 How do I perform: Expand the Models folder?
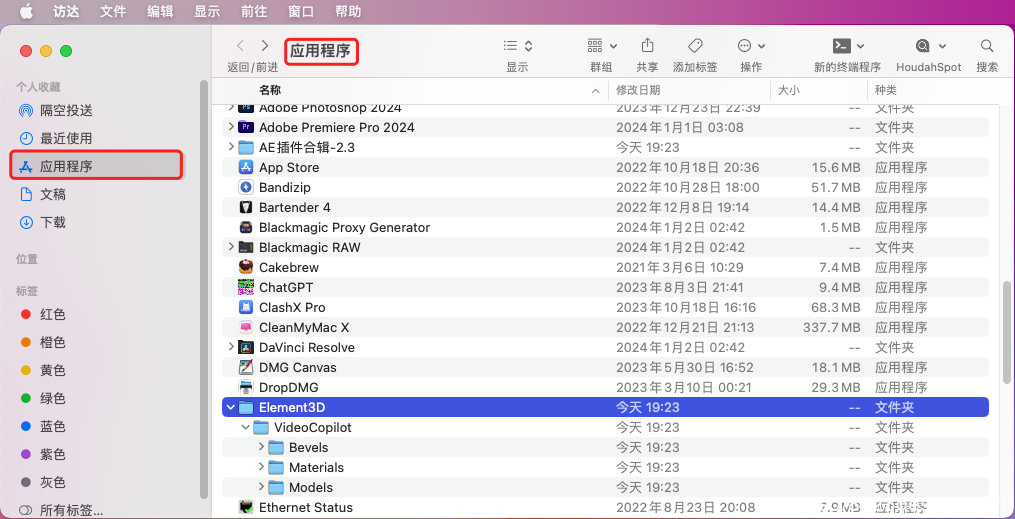click(x=261, y=487)
